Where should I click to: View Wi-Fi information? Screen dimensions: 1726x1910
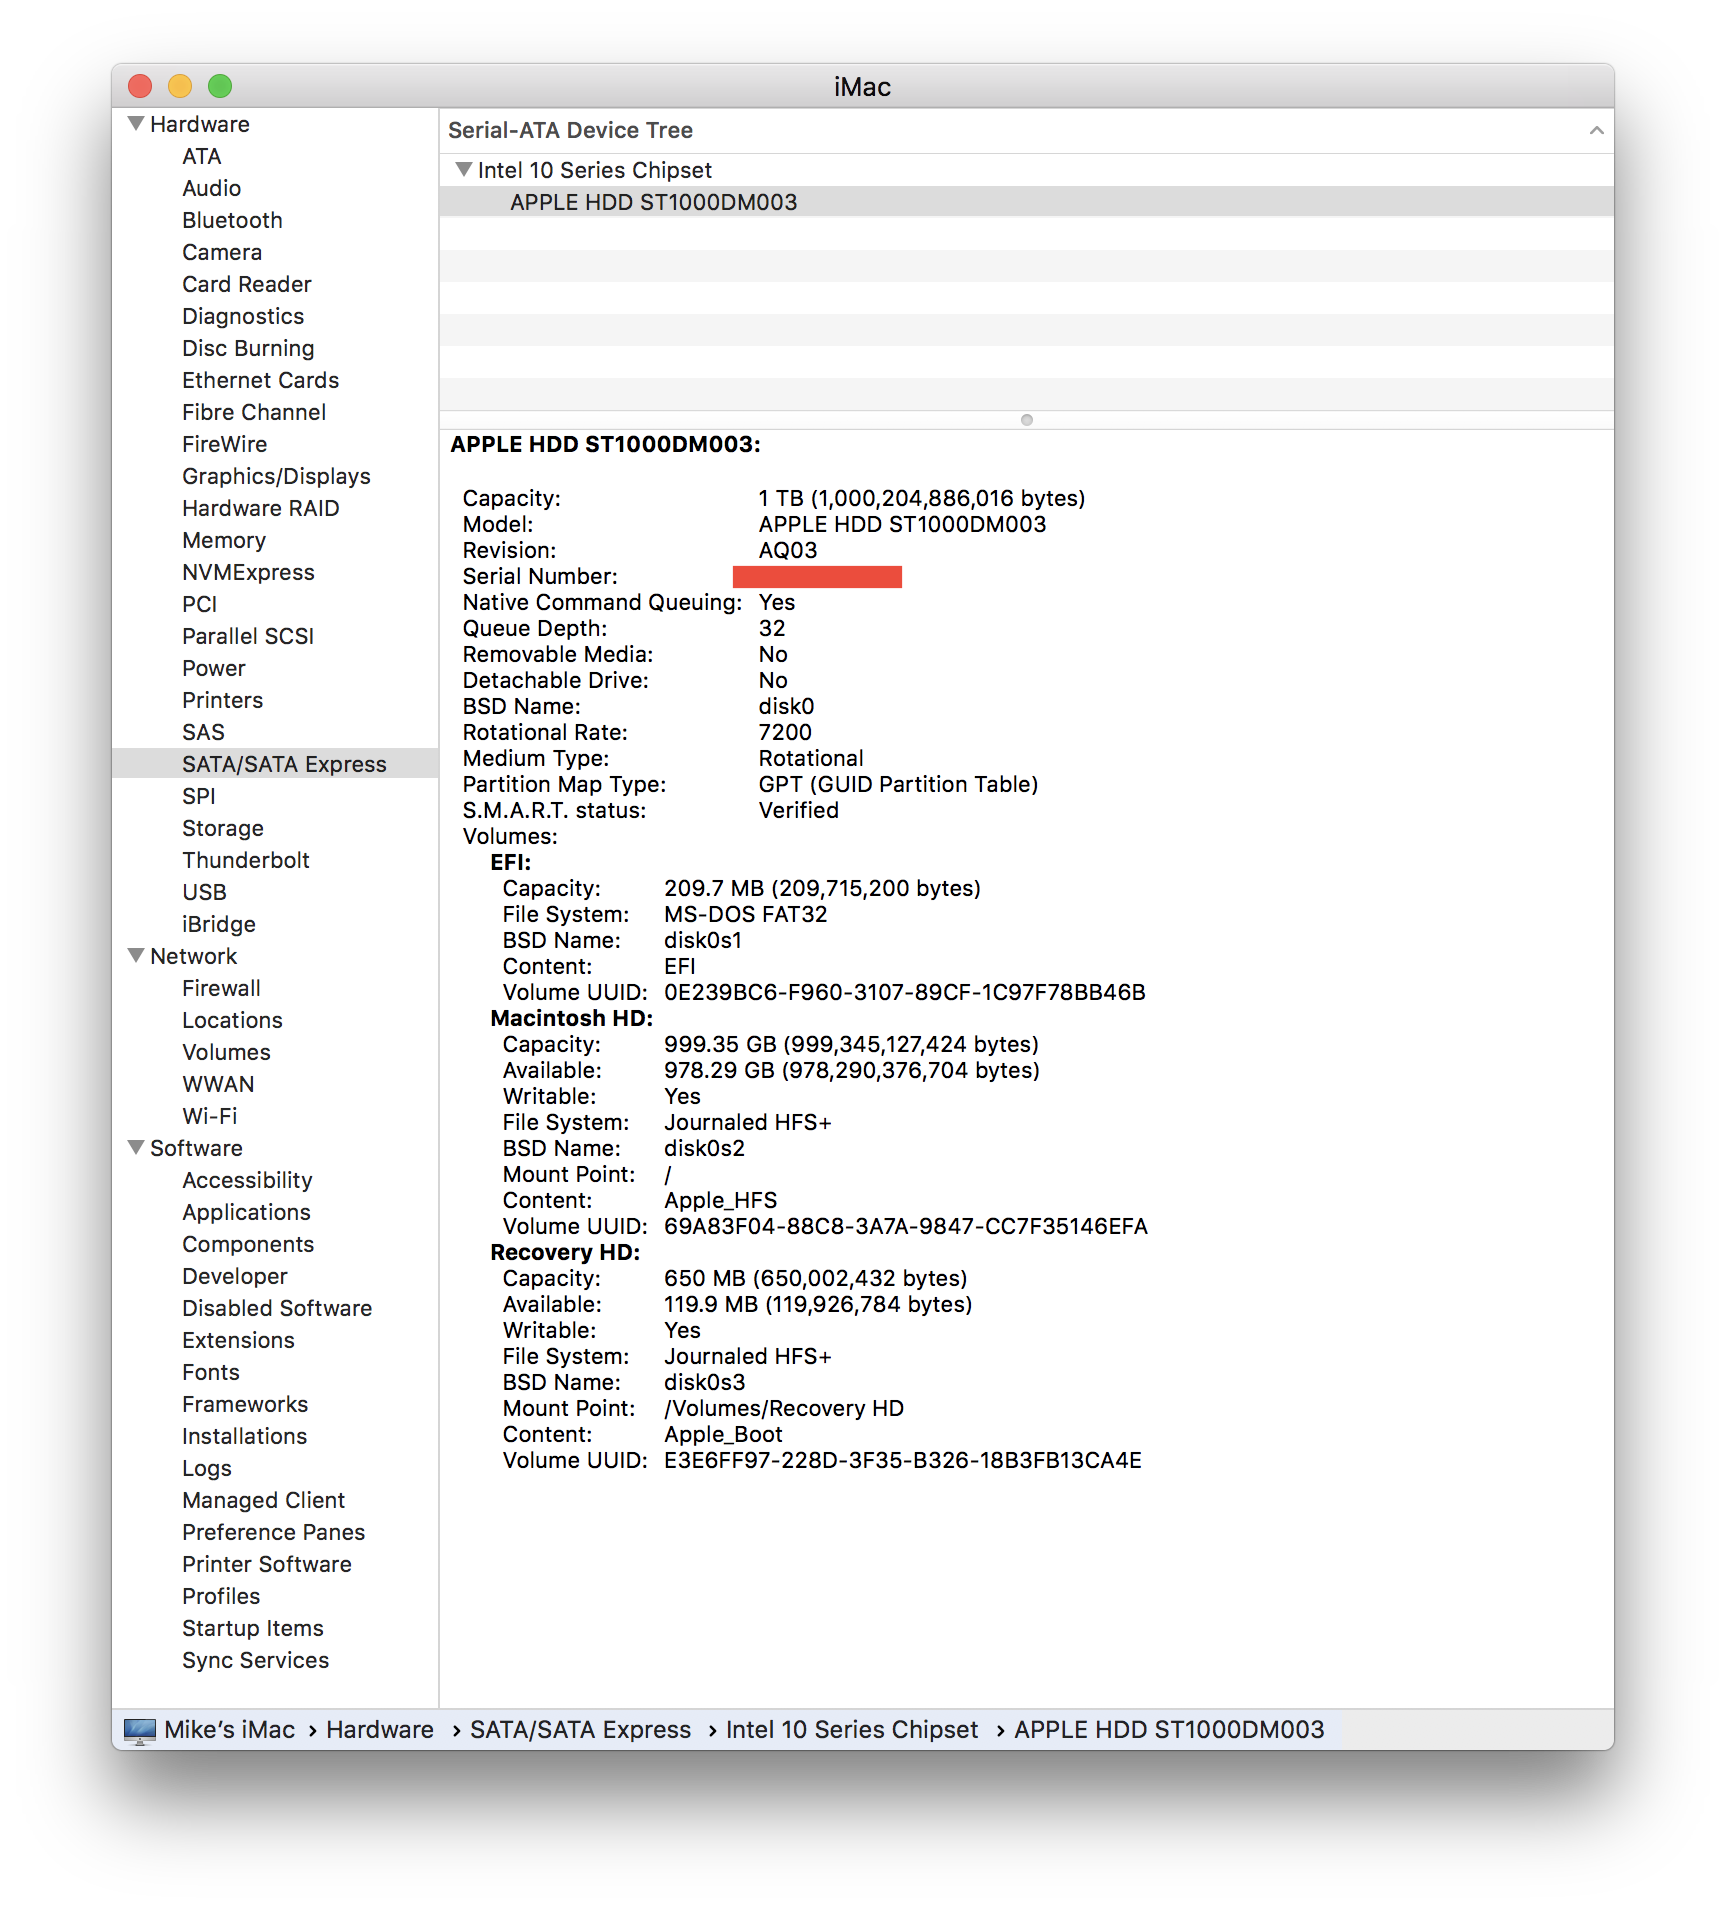click(x=210, y=1117)
